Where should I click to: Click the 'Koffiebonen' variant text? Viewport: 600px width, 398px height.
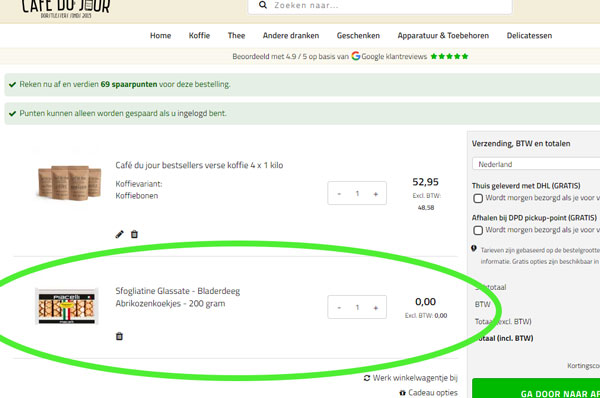click(137, 196)
